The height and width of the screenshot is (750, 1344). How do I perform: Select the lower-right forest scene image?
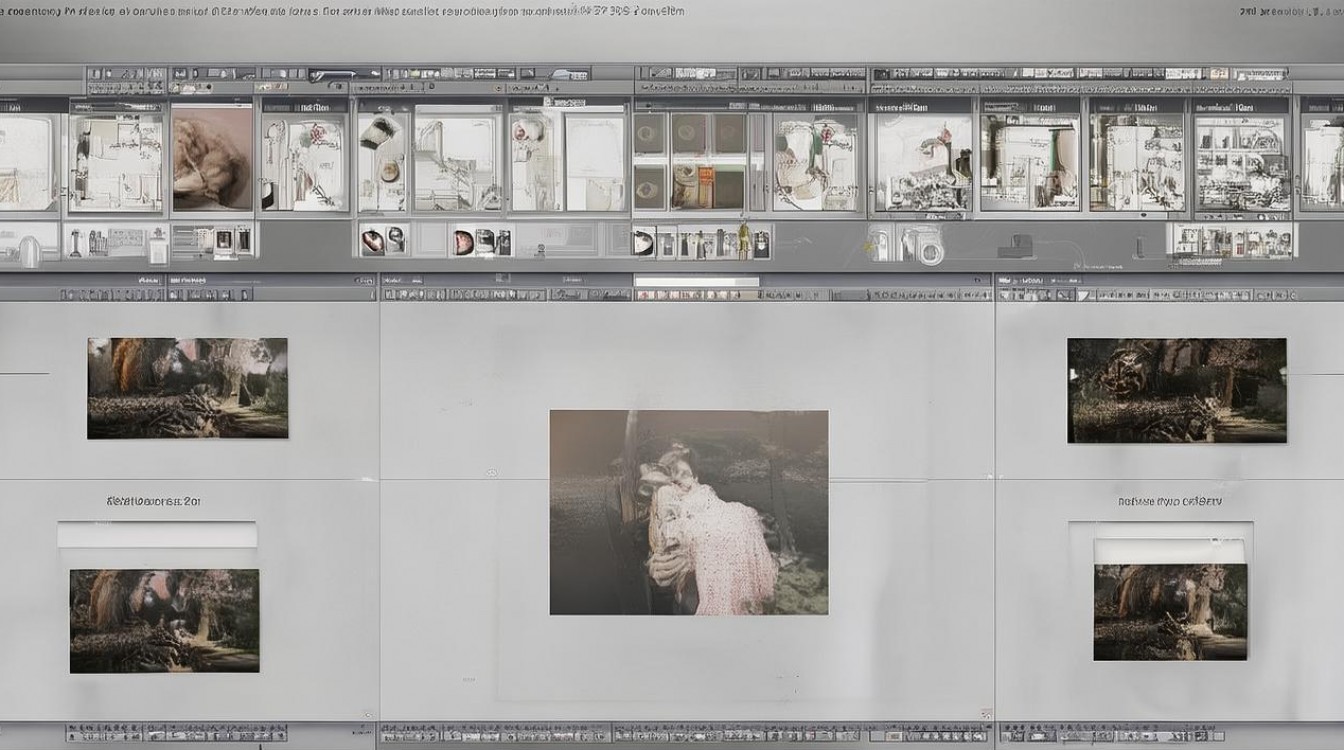1170,612
